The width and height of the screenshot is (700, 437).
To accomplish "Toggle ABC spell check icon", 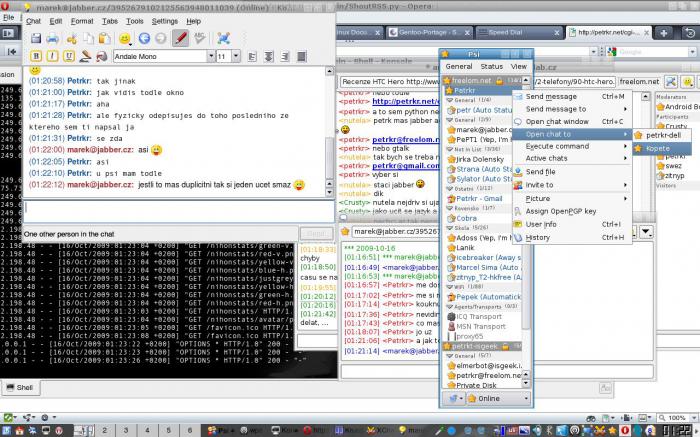I will tap(200, 38).
